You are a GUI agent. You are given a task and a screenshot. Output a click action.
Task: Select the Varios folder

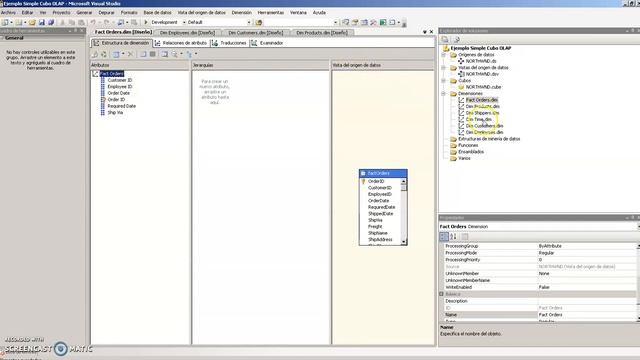tap(464, 159)
